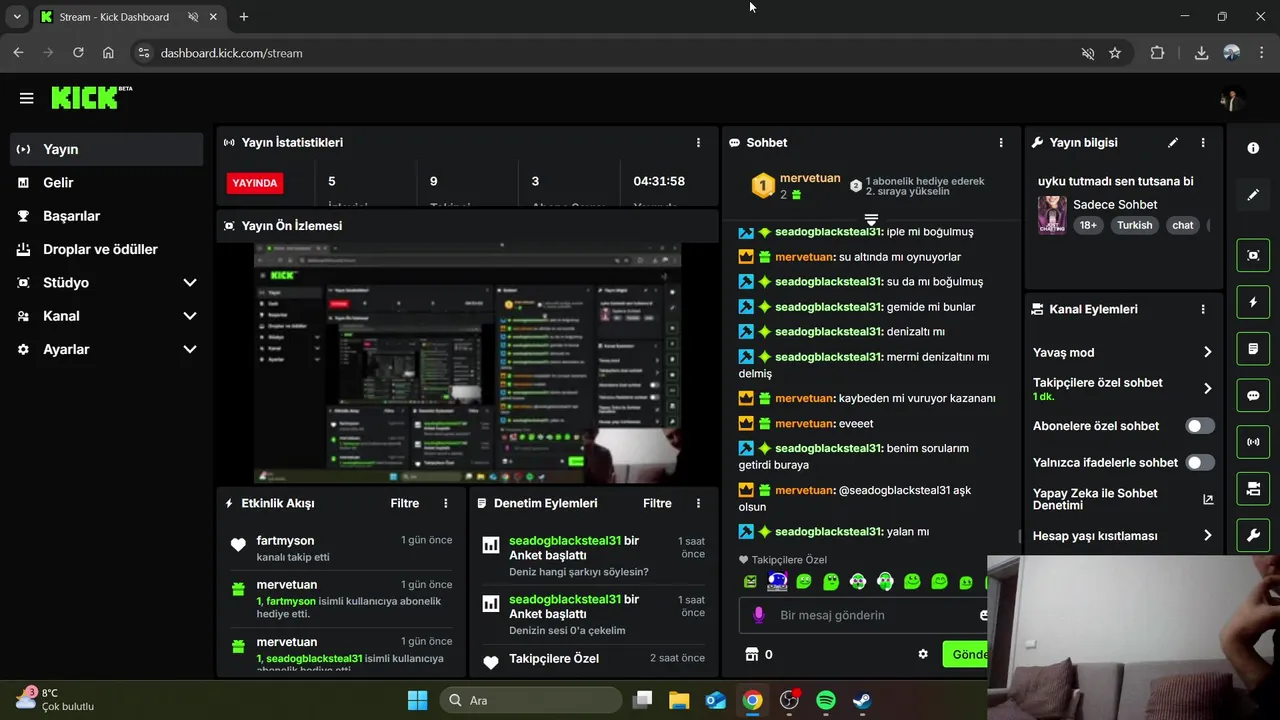Open Yayın İstatistikleri panel options menu

point(699,143)
